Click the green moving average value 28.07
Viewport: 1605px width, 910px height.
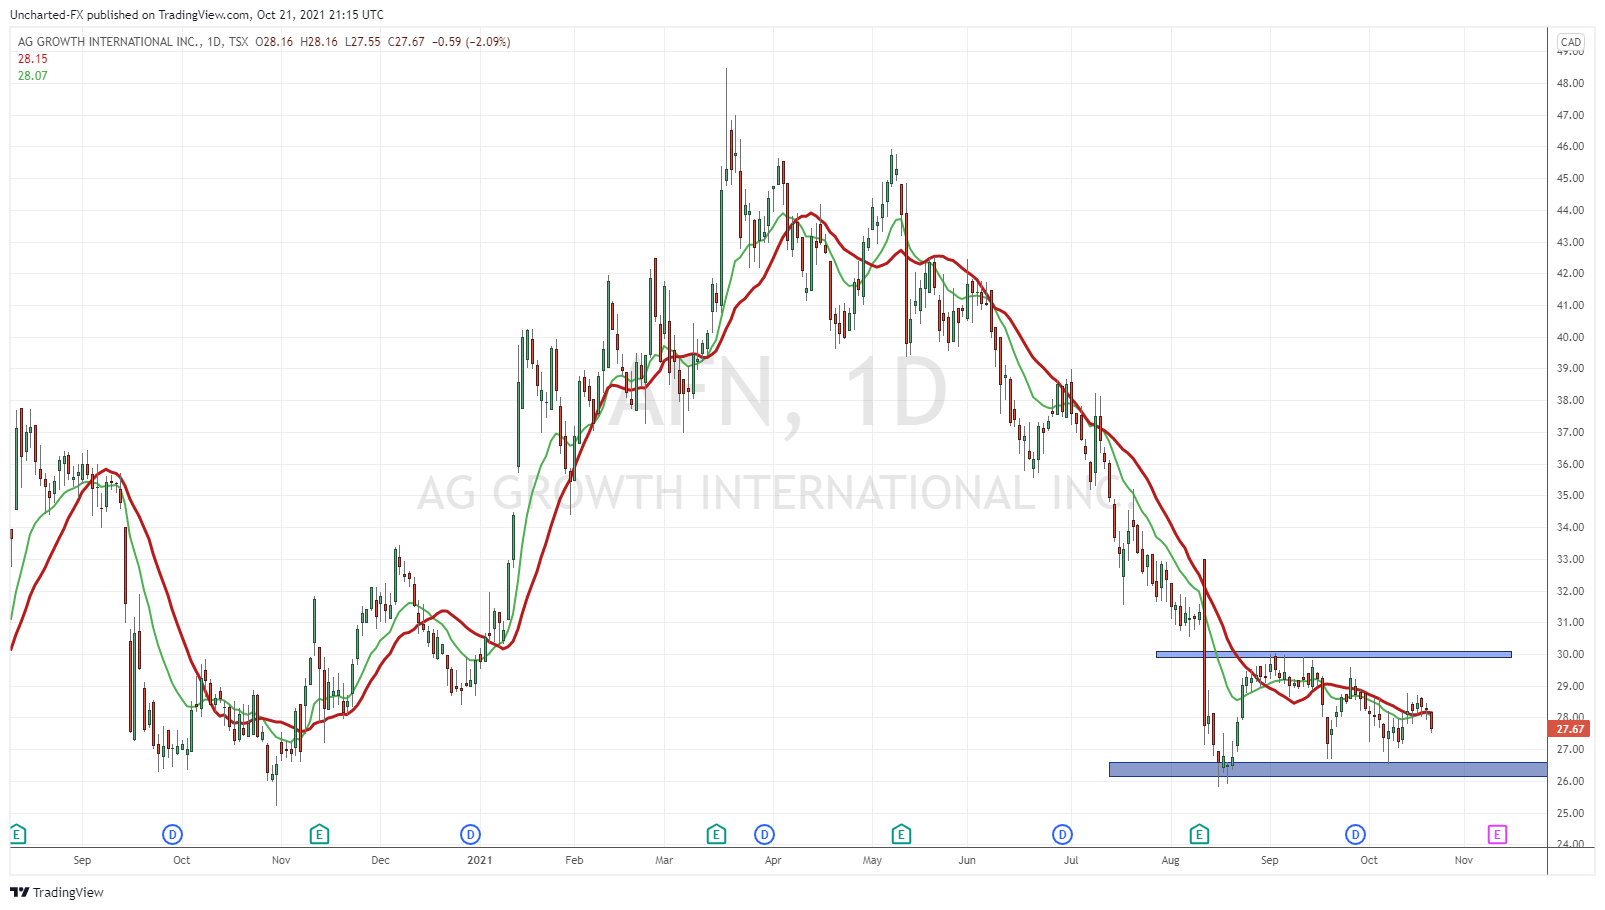tap(33, 76)
